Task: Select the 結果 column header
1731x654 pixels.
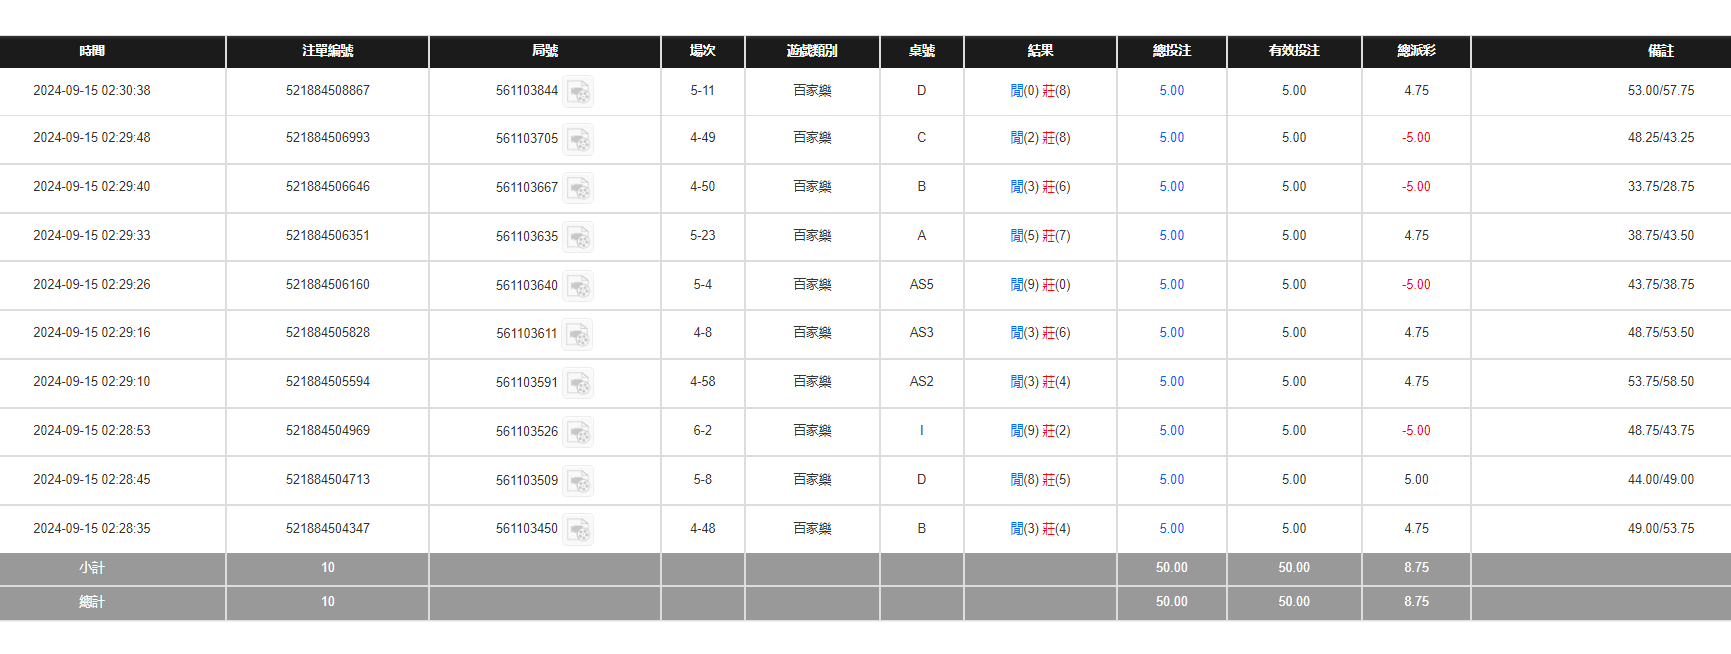Action: (1040, 51)
